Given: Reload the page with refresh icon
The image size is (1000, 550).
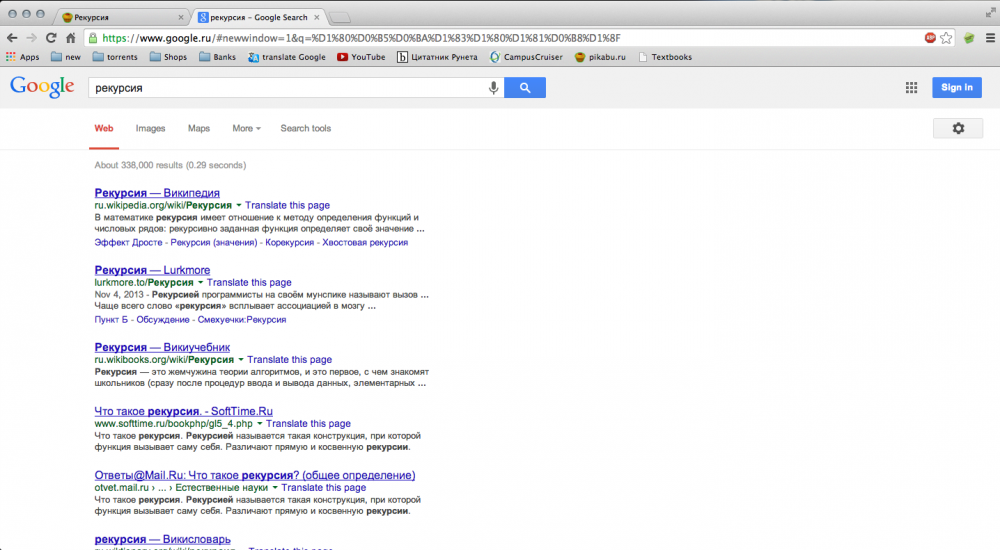Looking at the screenshot, I should (x=52, y=38).
